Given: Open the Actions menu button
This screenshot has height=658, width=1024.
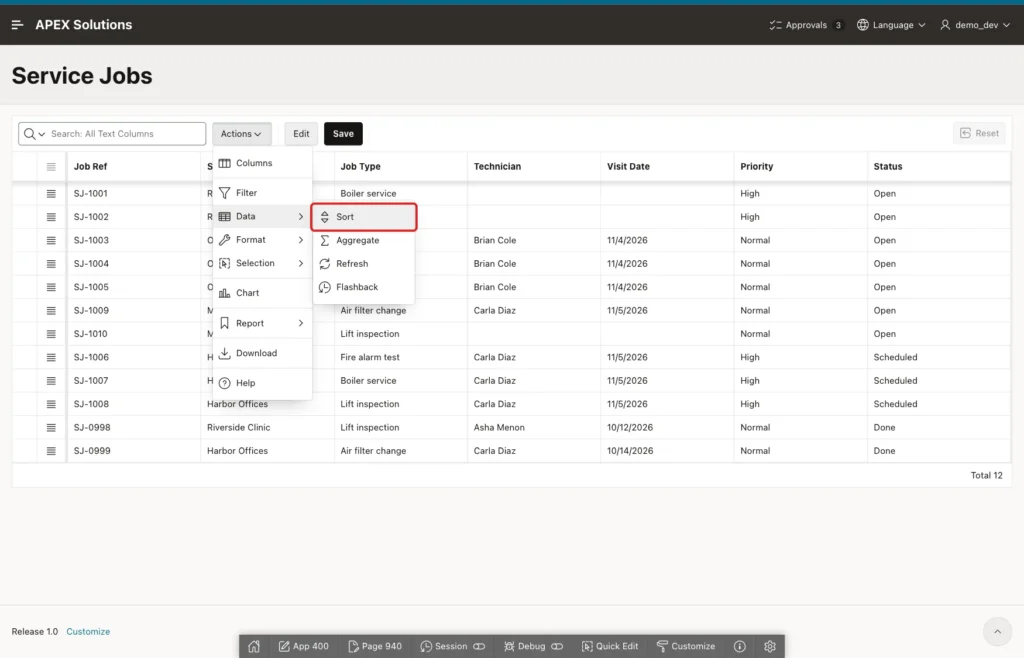Looking at the screenshot, I should pos(241,134).
